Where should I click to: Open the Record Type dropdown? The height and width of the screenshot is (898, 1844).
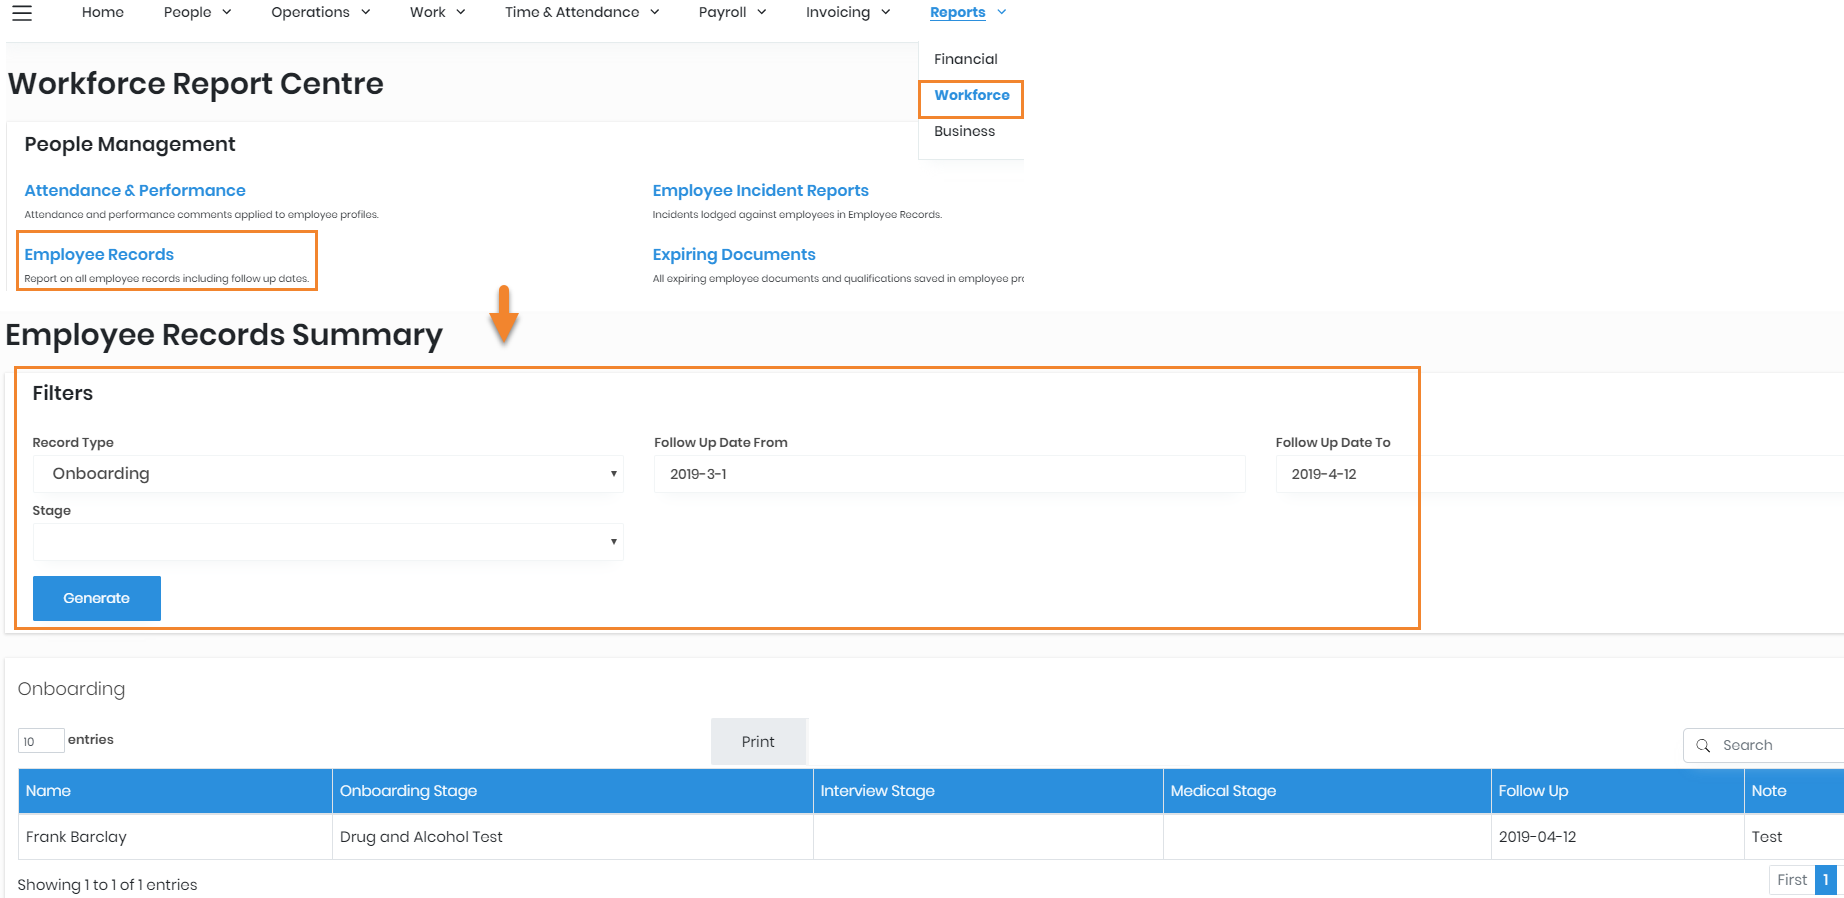point(327,474)
